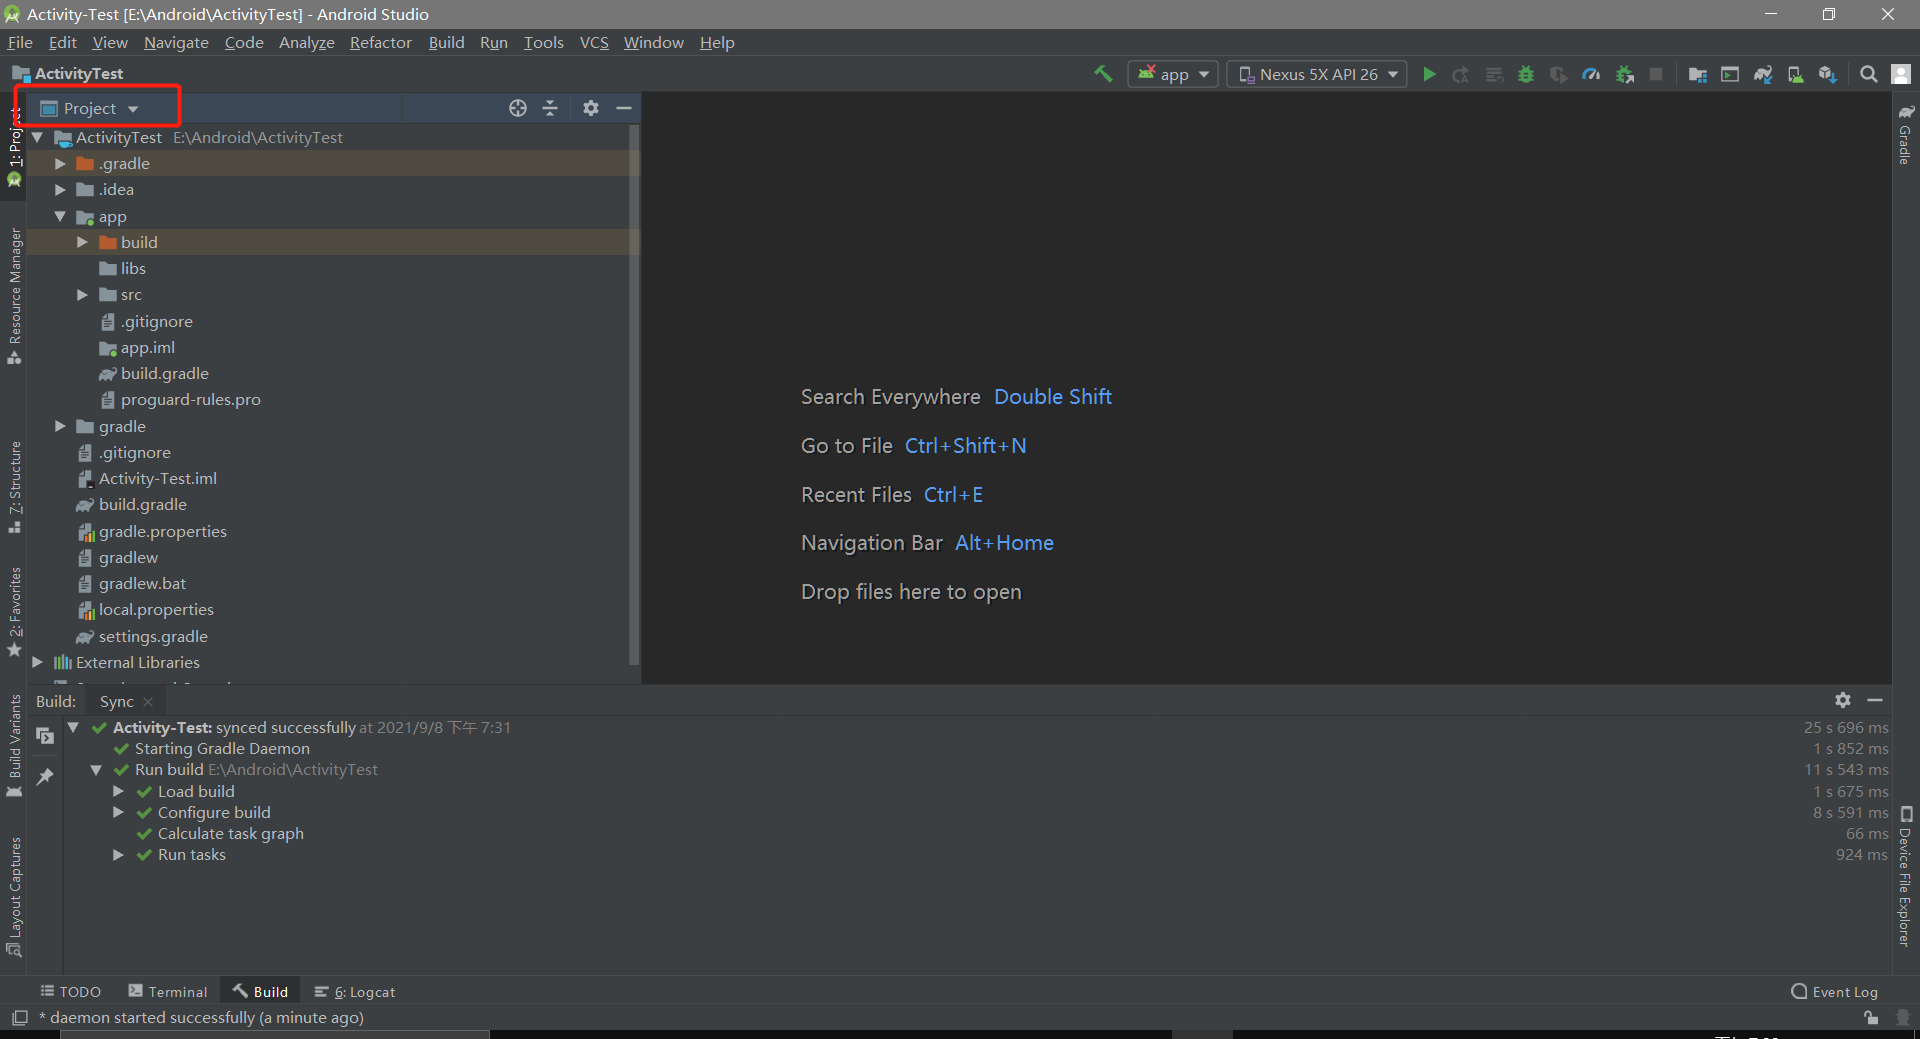Open the Profile app gauge icon
This screenshot has height=1039, width=1920.
pyautogui.click(x=1591, y=74)
